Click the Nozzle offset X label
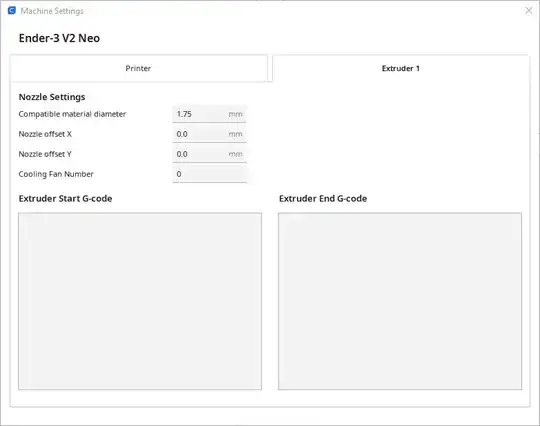The width and height of the screenshot is (540, 426). 45,134
